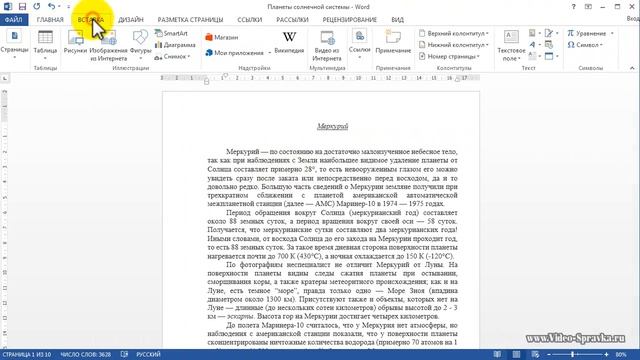Viewport: 640px width, 360px height.
Task: Open Нижний колонтитул footer dropdown
Action: point(453,45)
